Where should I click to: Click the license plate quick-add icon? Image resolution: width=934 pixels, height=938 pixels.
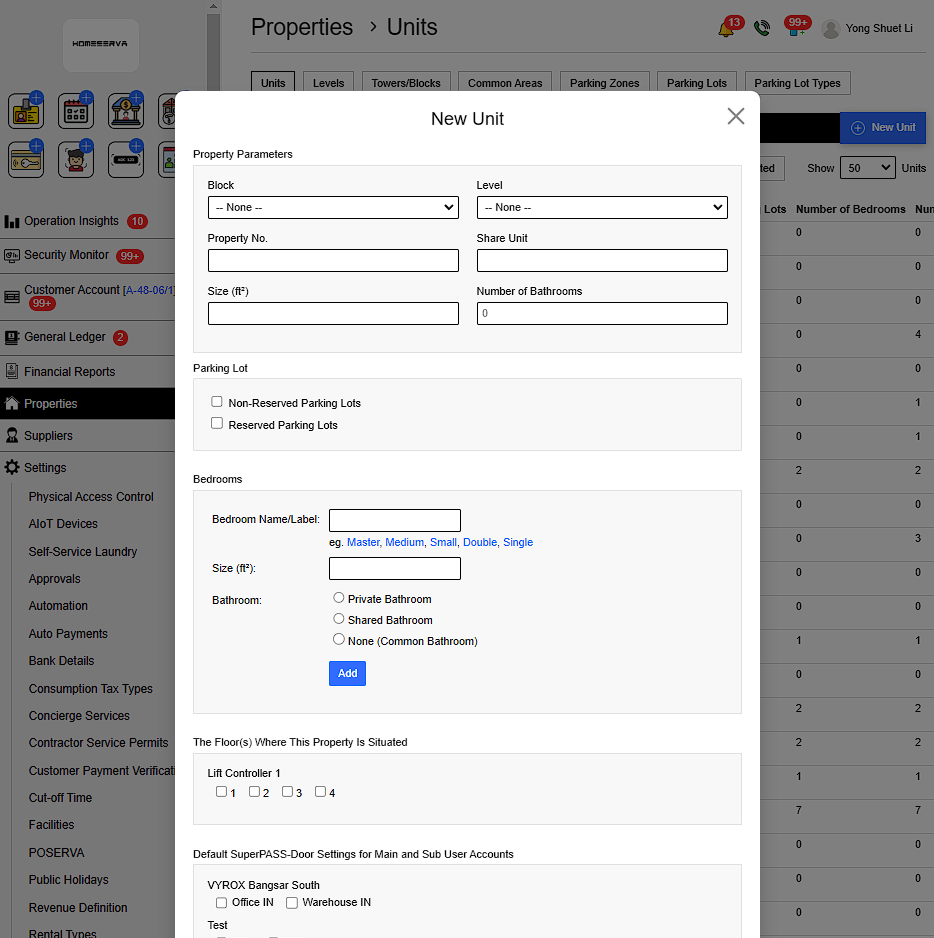point(125,159)
